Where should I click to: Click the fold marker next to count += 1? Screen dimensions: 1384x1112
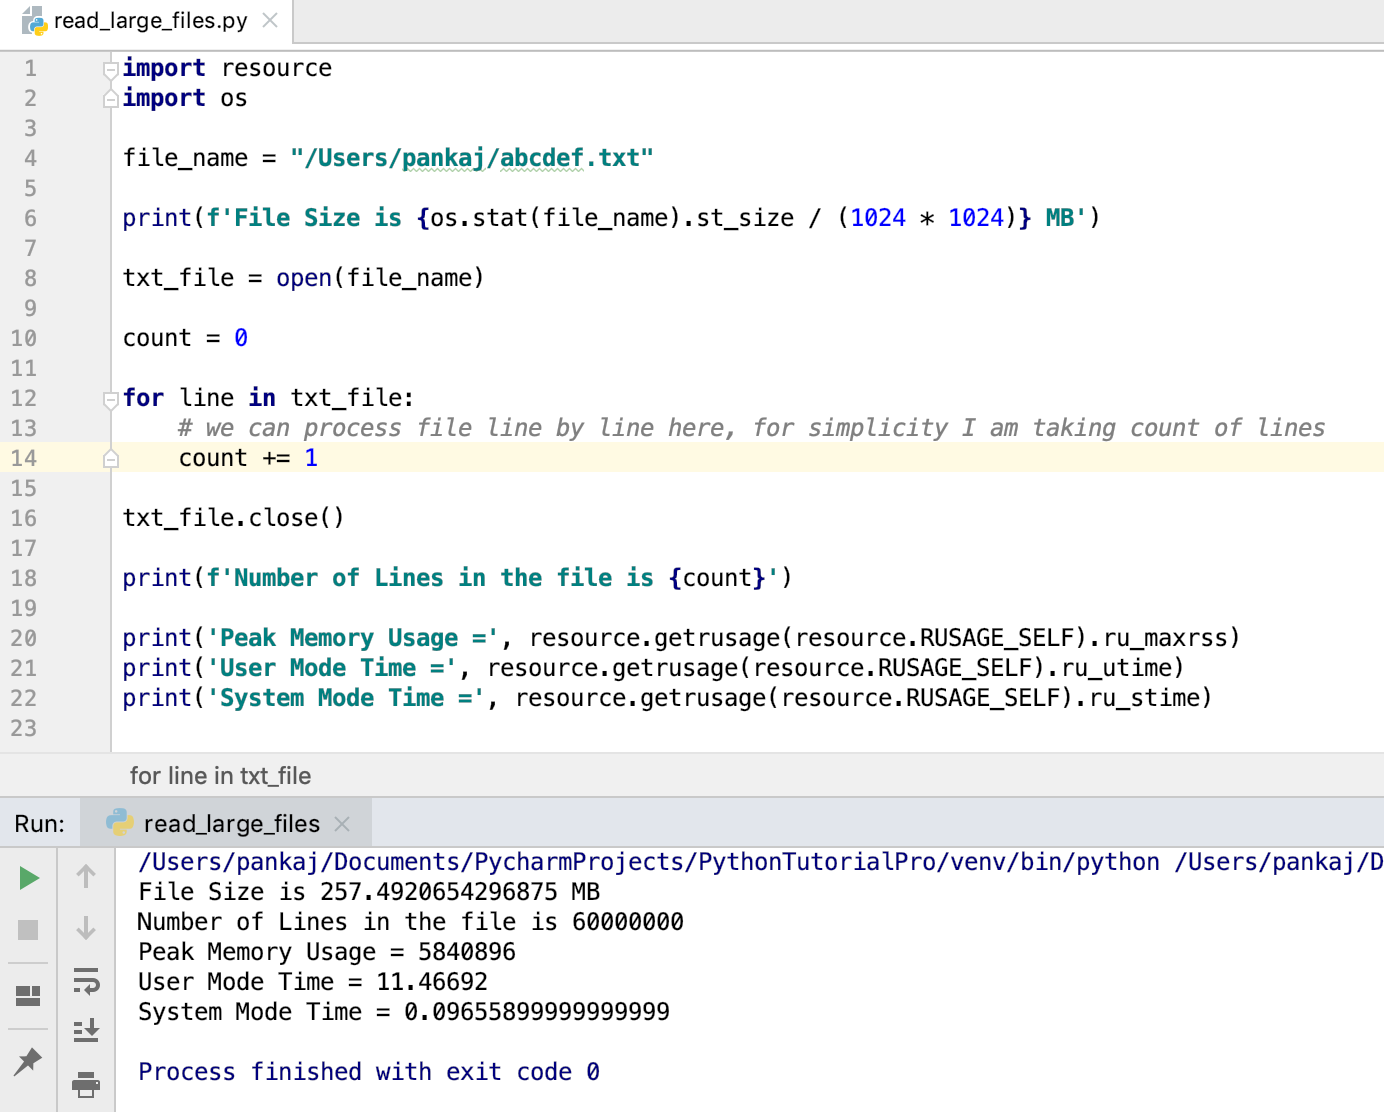click(110, 457)
